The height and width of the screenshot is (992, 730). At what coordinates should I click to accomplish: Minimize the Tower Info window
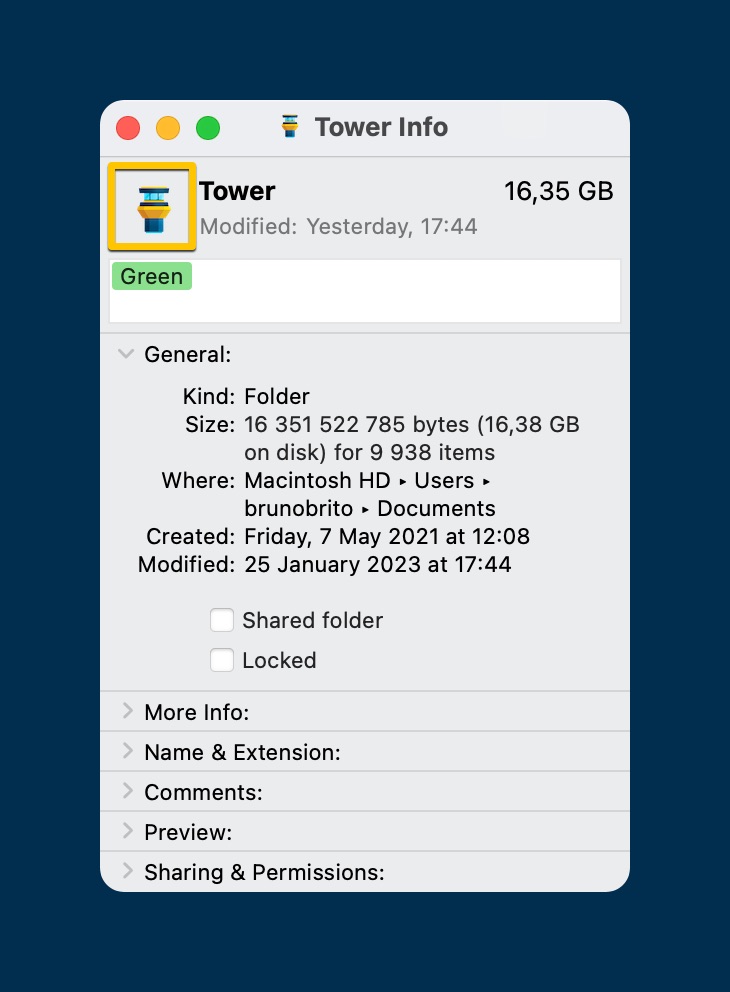168,128
